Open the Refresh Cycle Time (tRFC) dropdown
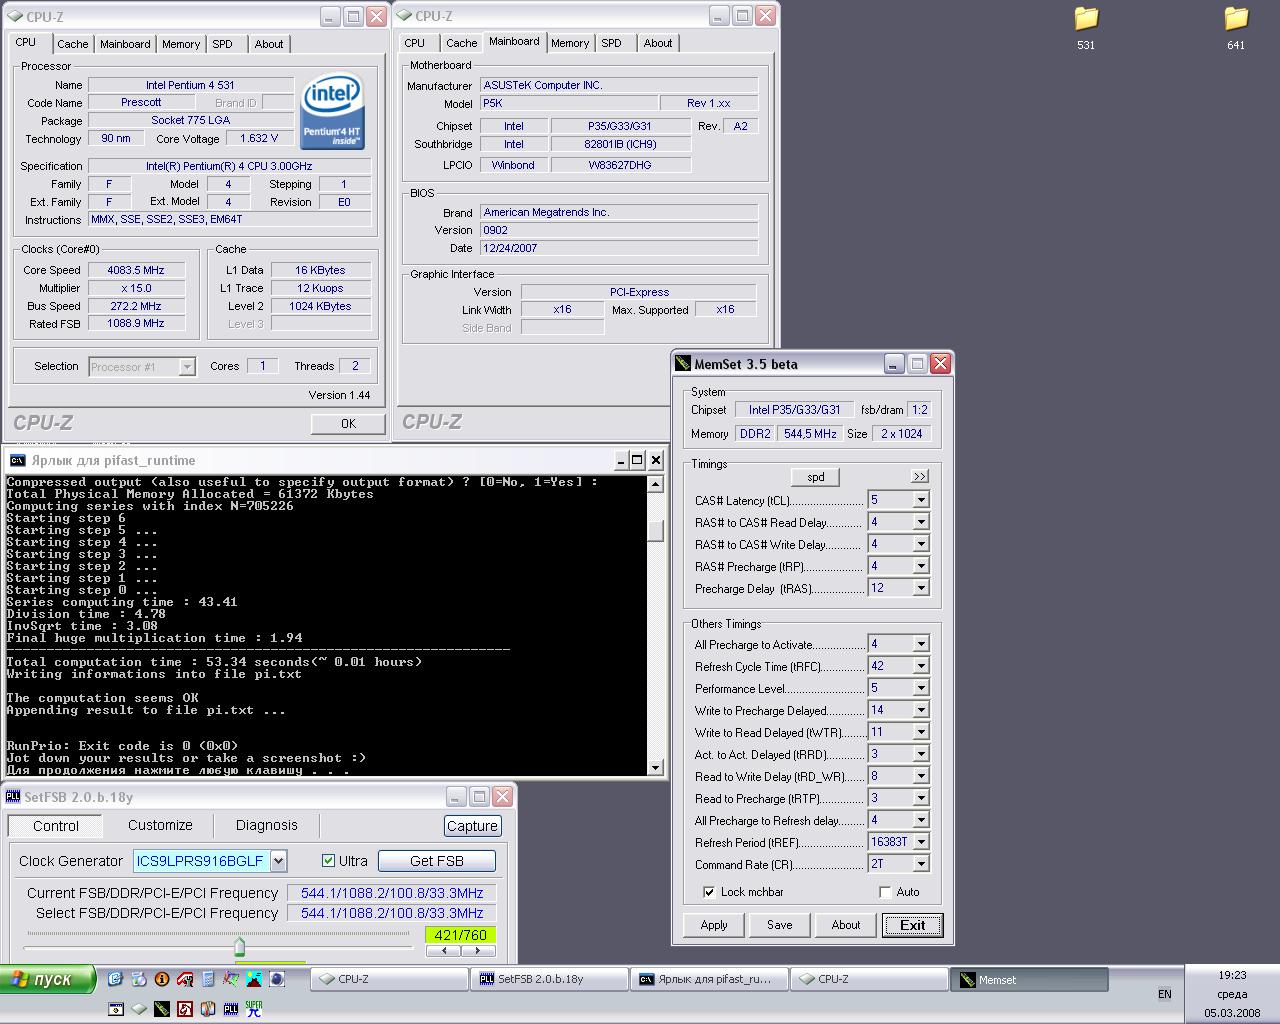This screenshot has height=1024, width=1280. coord(921,666)
